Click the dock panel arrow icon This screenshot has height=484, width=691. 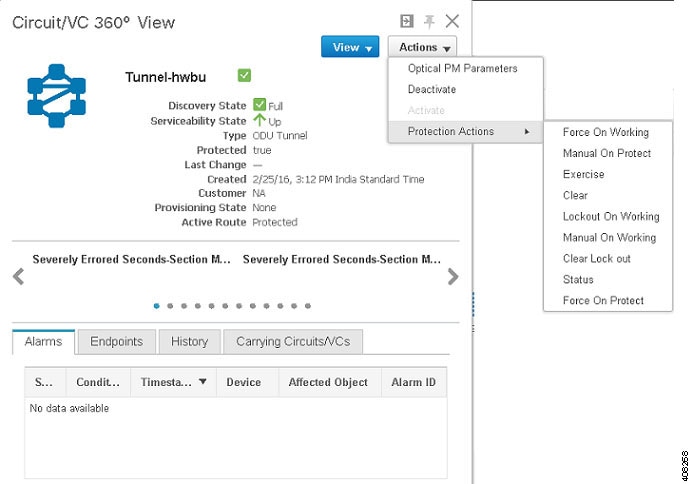406,21
